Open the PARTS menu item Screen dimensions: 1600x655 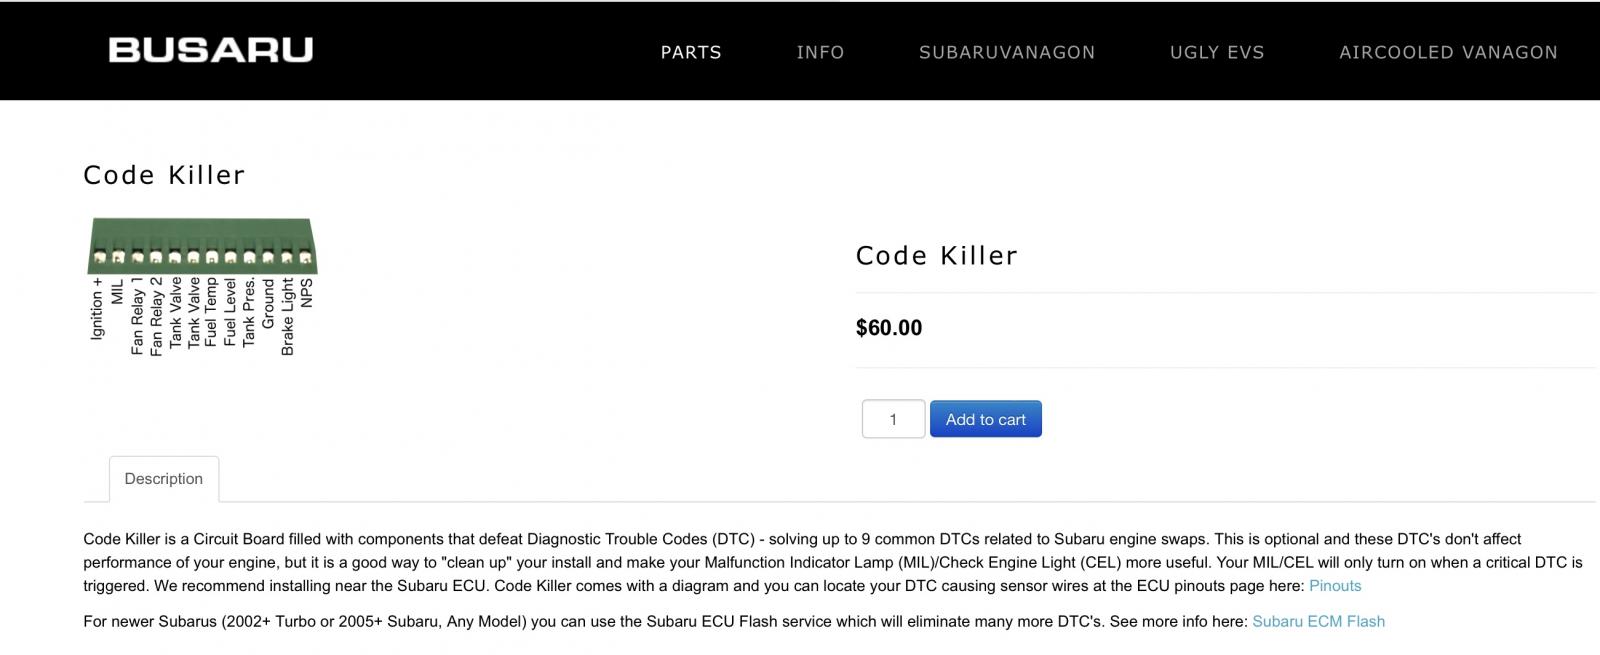[691, 52]
